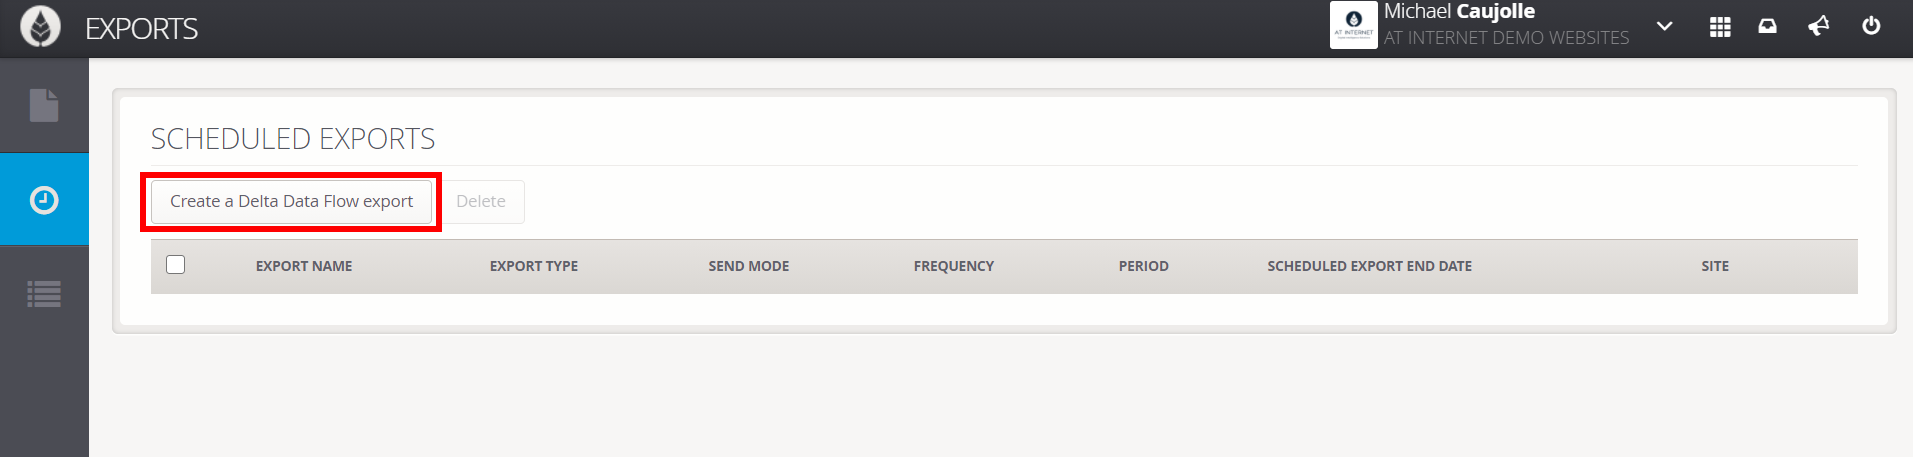Image resolution: width=1913 pixels, height=457 pixels.
Task: Click Scheduled Export End Date header
Action: (x=1370, y=266)
